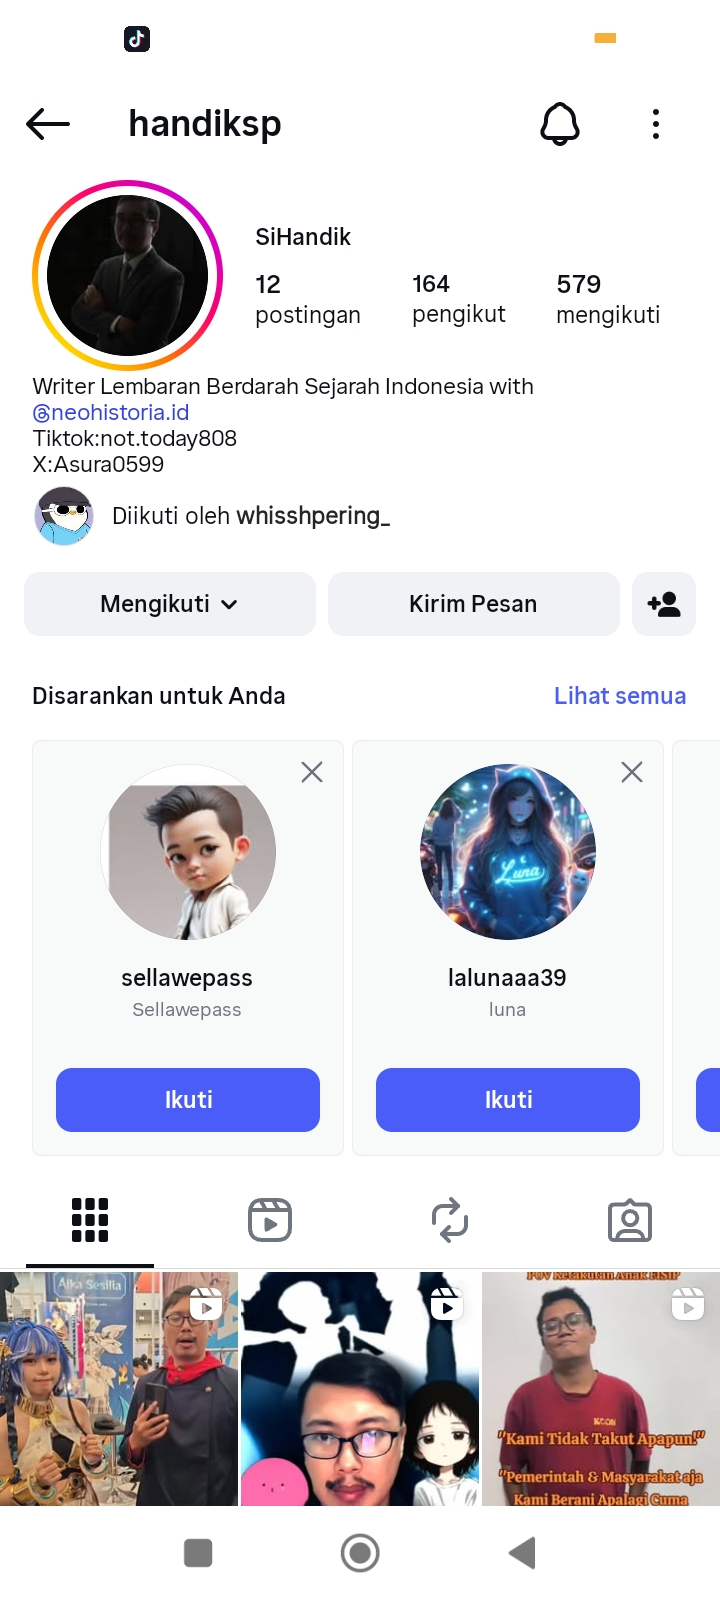
Task: Tap the back arrow icon
Action: pos(48,124)
